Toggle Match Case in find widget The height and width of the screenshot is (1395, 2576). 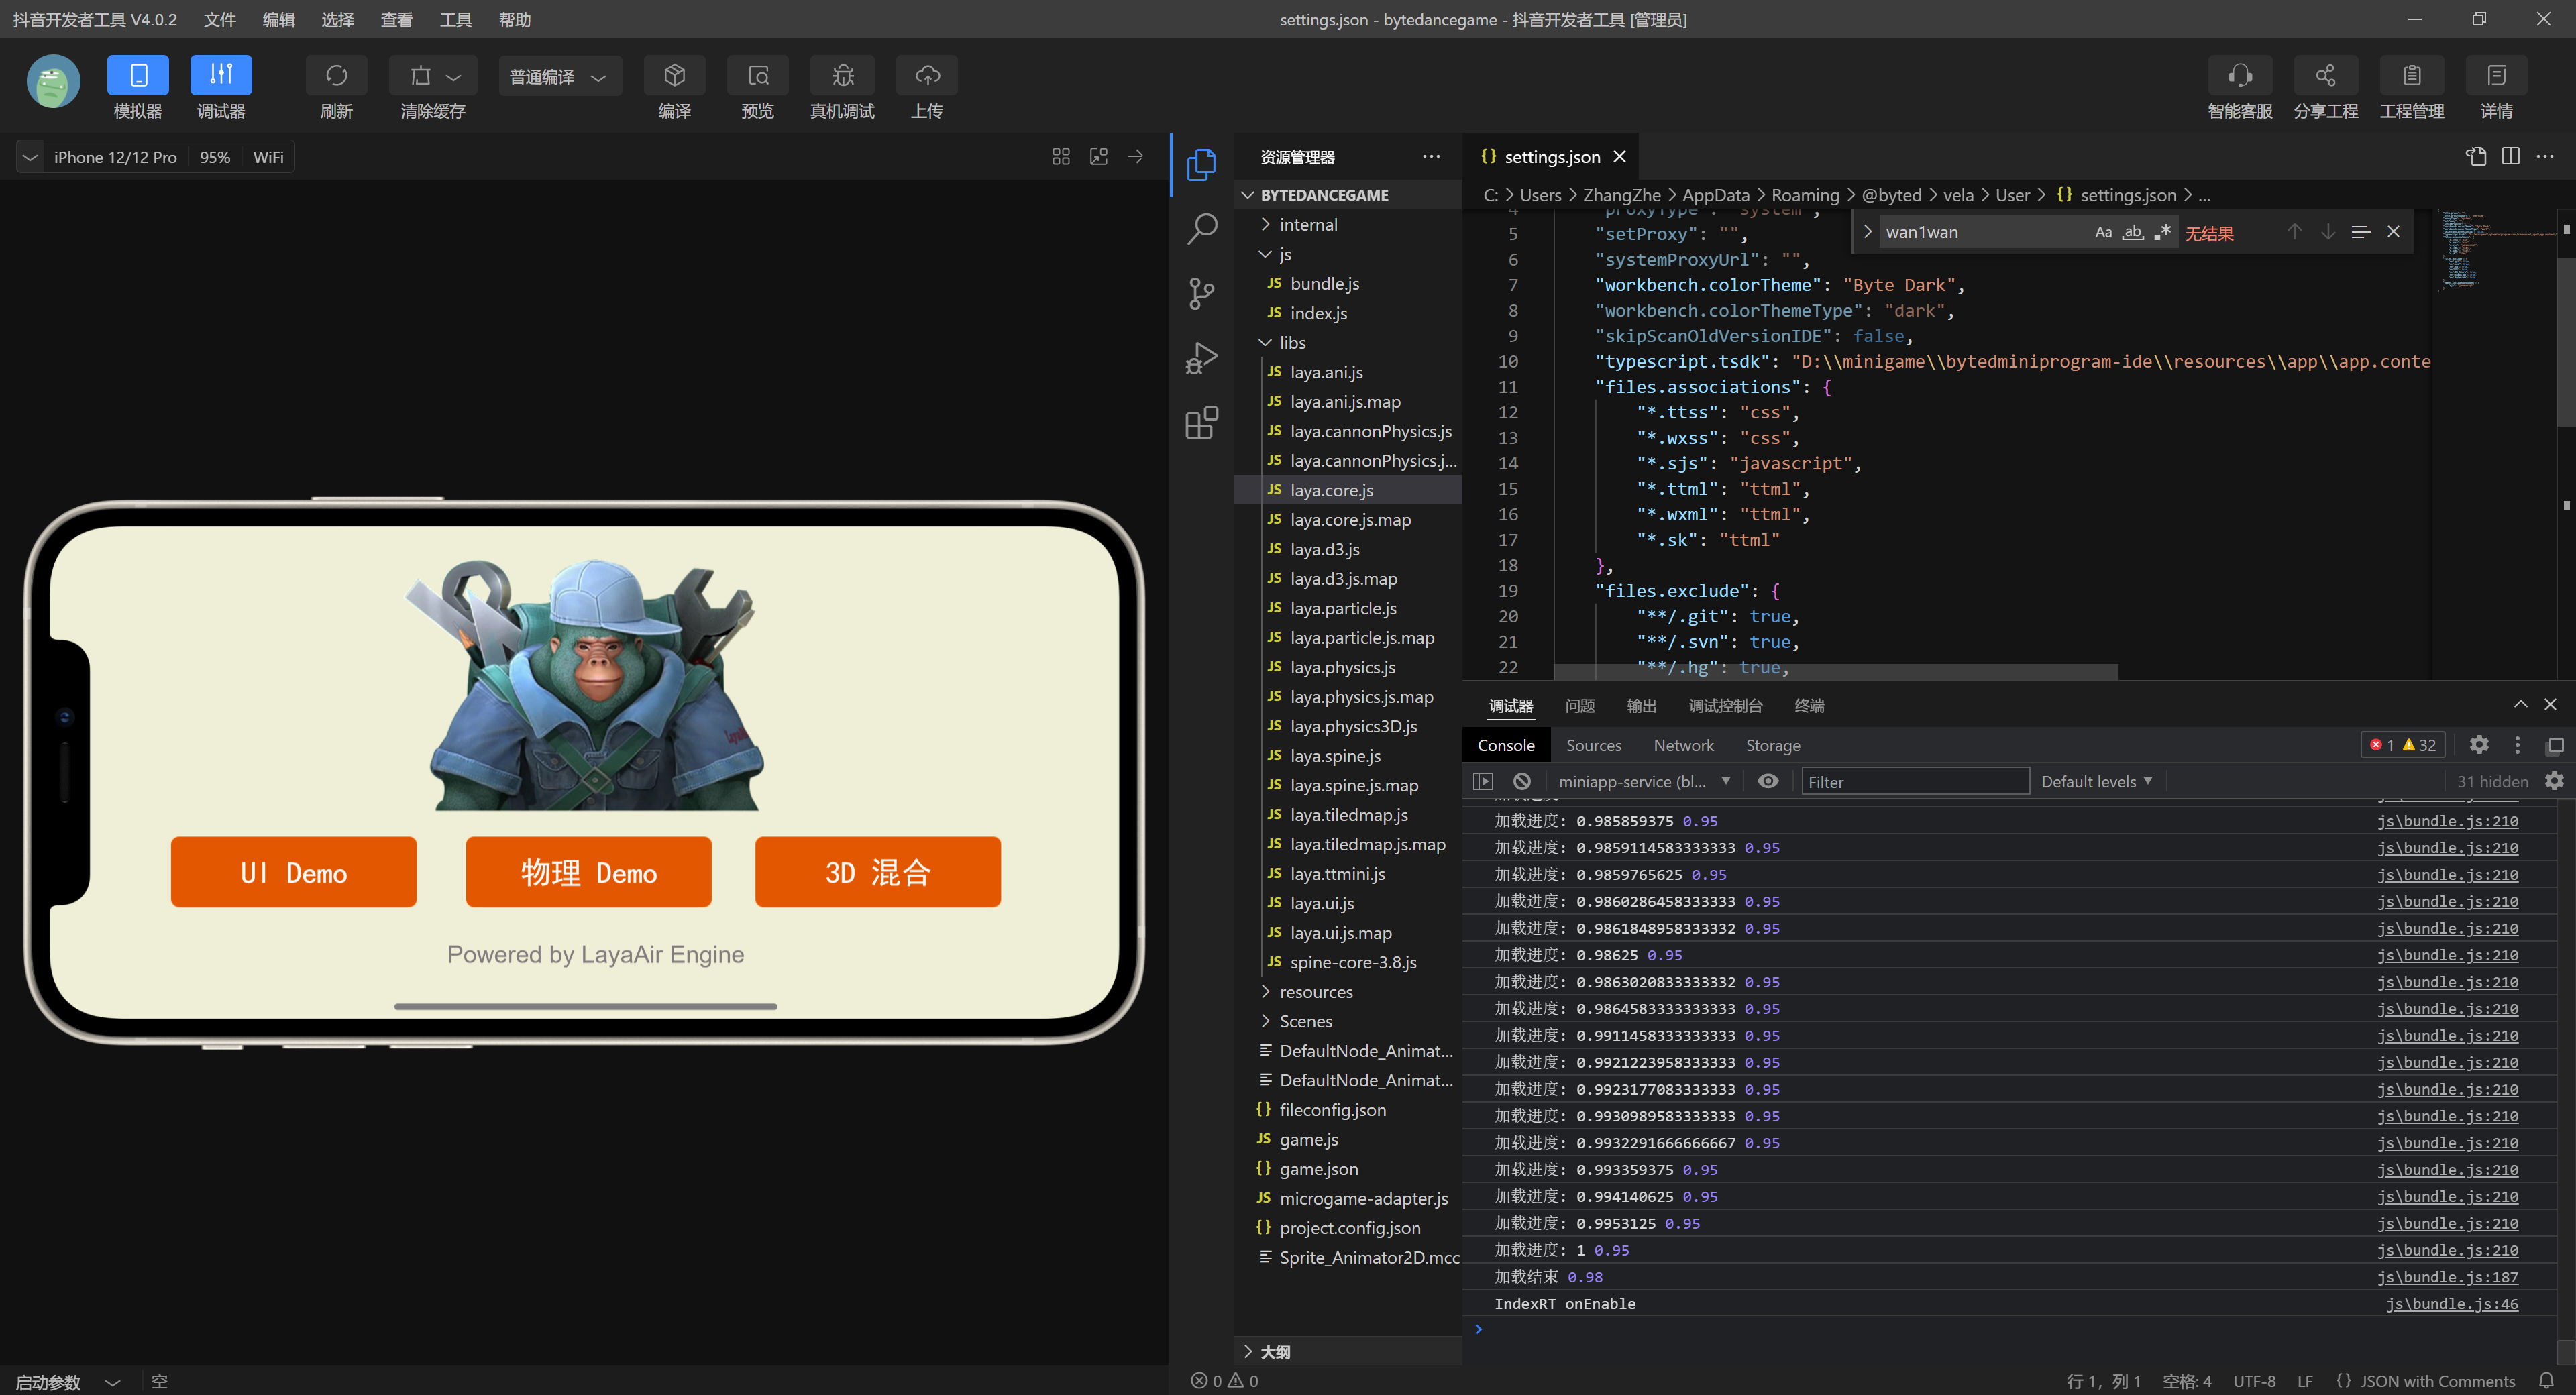click(x=2103, y=232)
